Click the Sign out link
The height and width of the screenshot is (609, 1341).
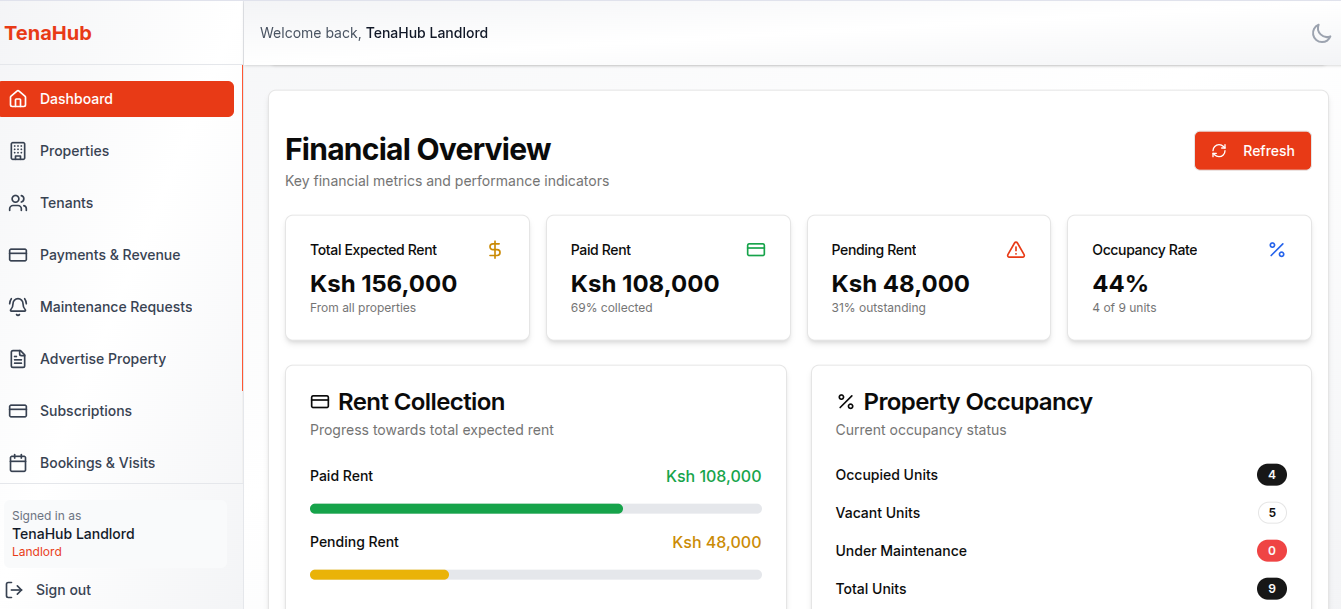pyautogui.click(x=63, y=589)
